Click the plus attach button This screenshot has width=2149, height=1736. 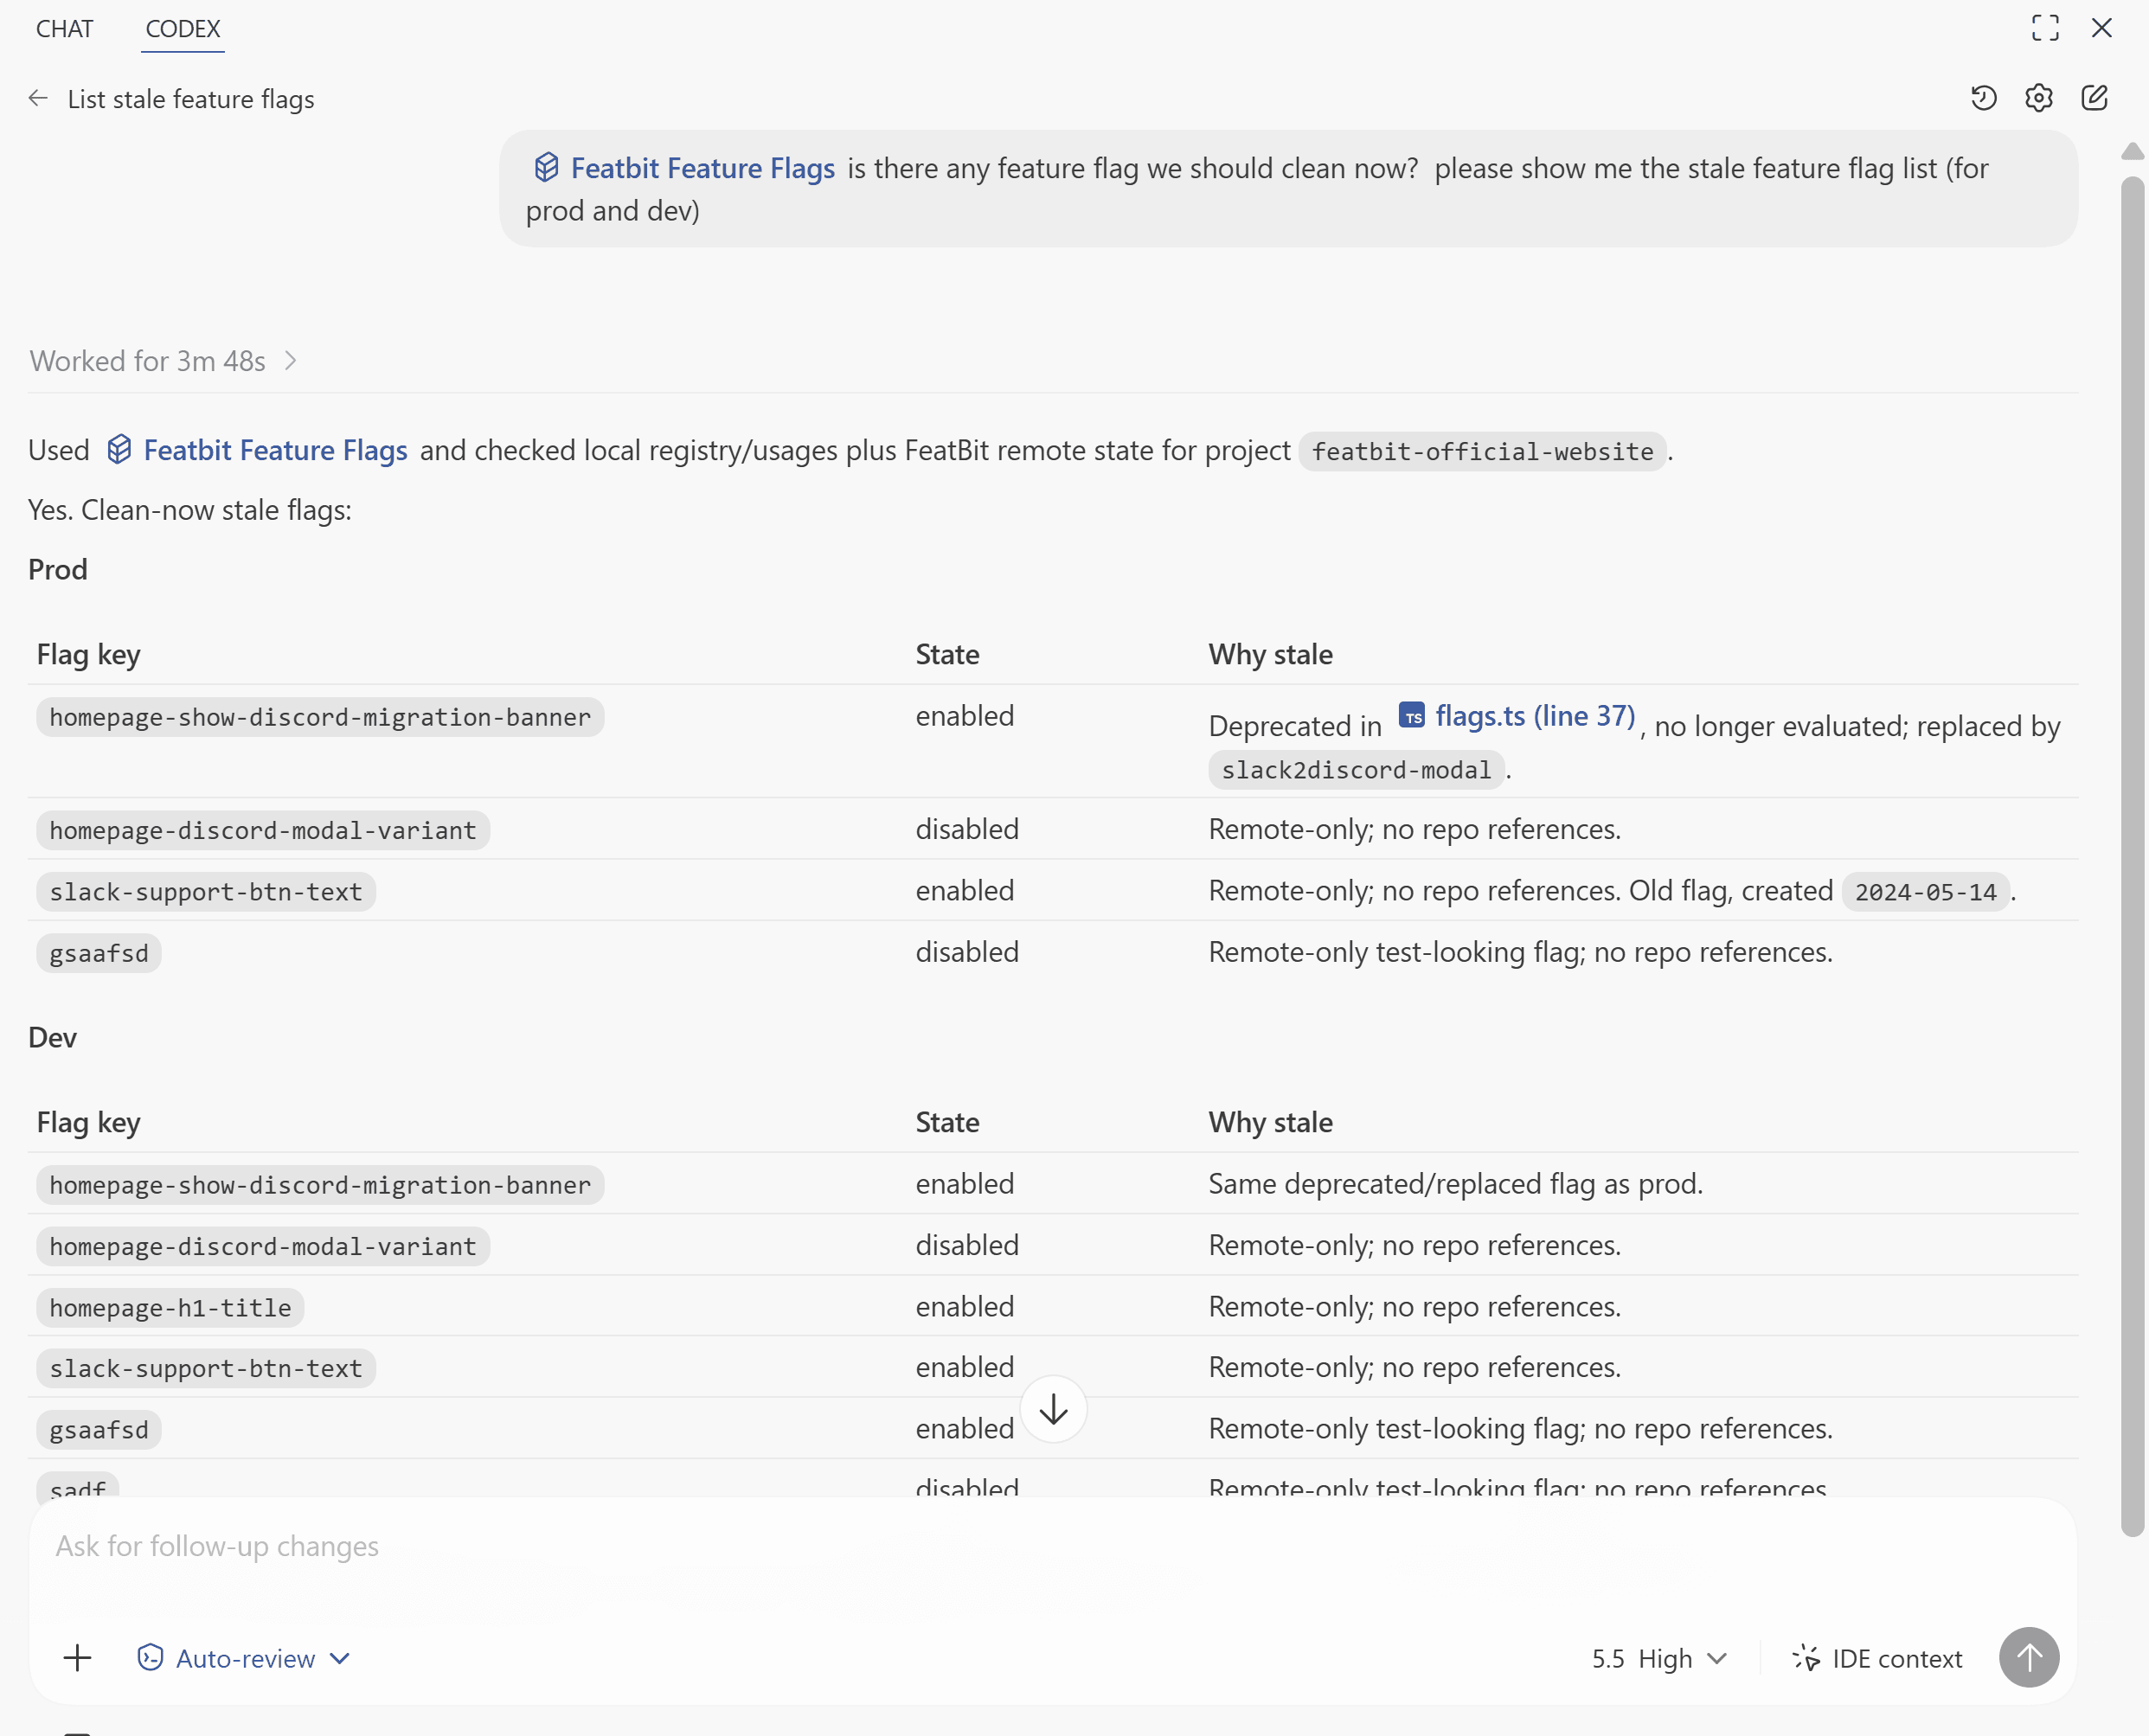coord(77,1658)
